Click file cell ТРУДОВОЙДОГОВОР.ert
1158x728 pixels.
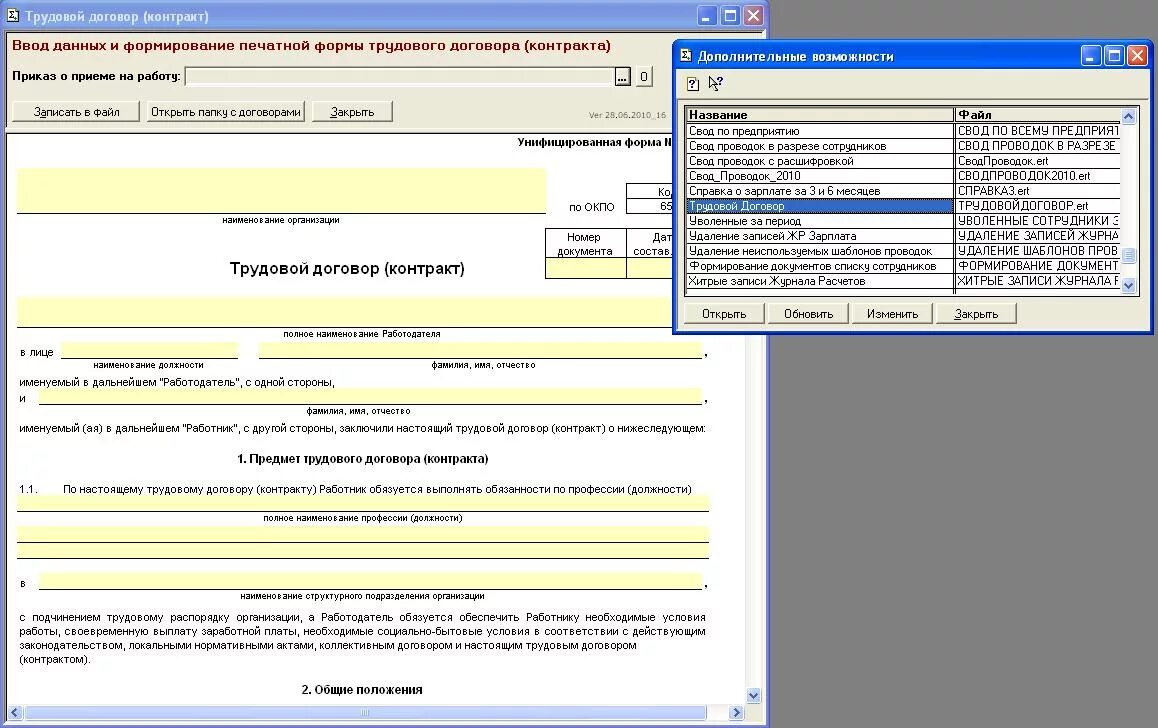point(1038,206)
